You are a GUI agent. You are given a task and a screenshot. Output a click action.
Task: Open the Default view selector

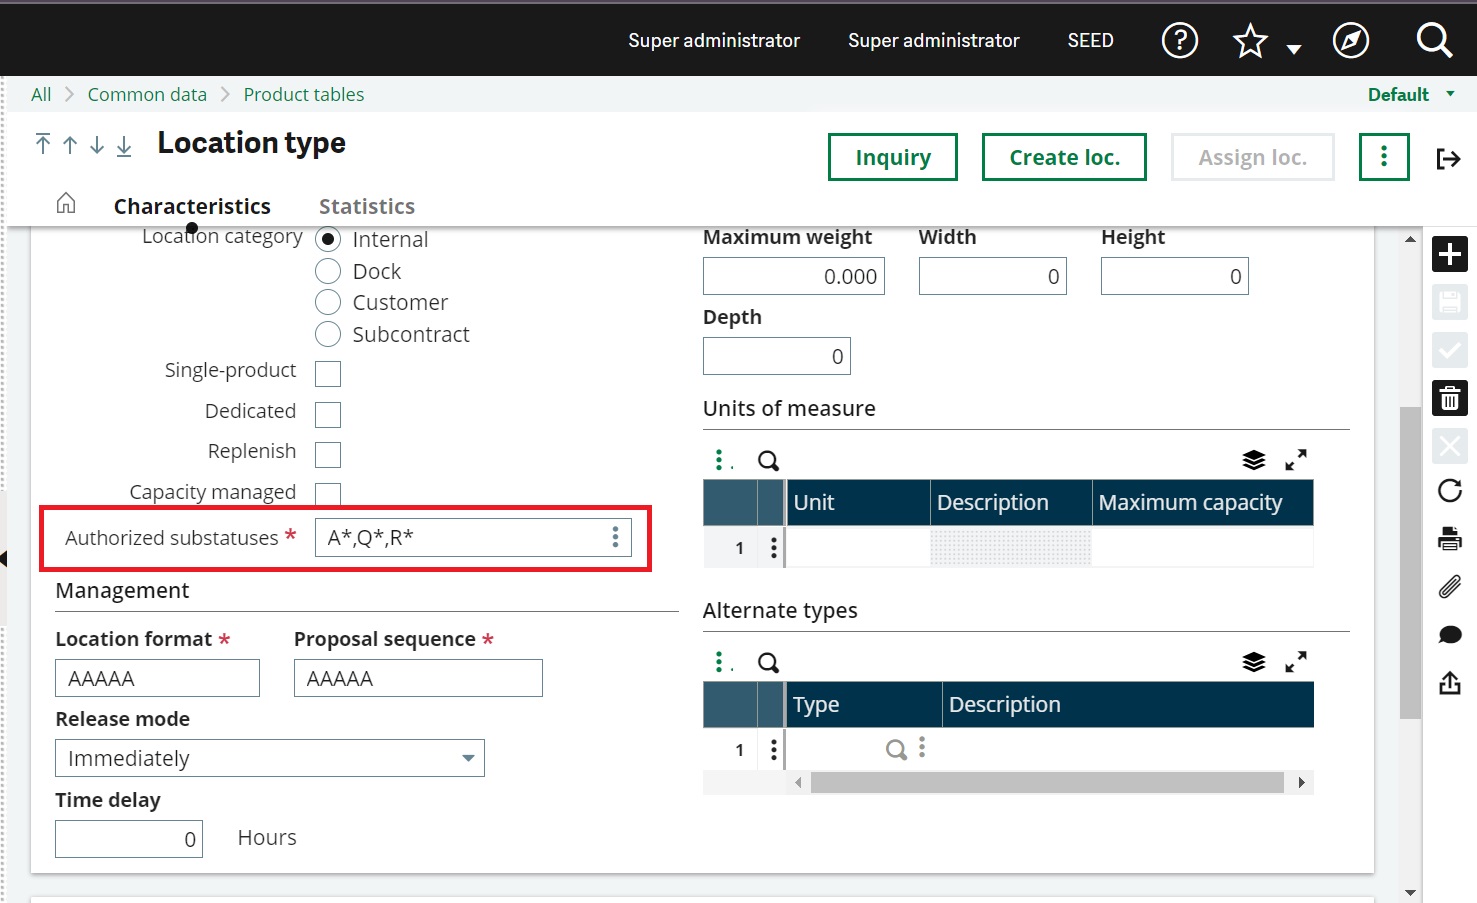point(1410,94)
